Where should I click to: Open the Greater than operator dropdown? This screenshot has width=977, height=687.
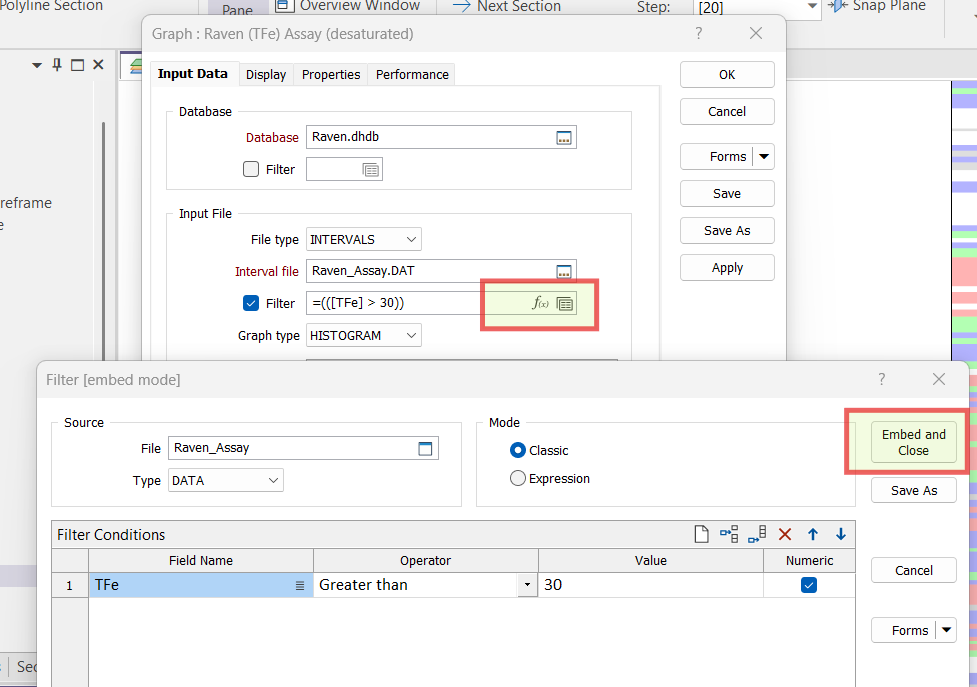(x=527, y=585)
